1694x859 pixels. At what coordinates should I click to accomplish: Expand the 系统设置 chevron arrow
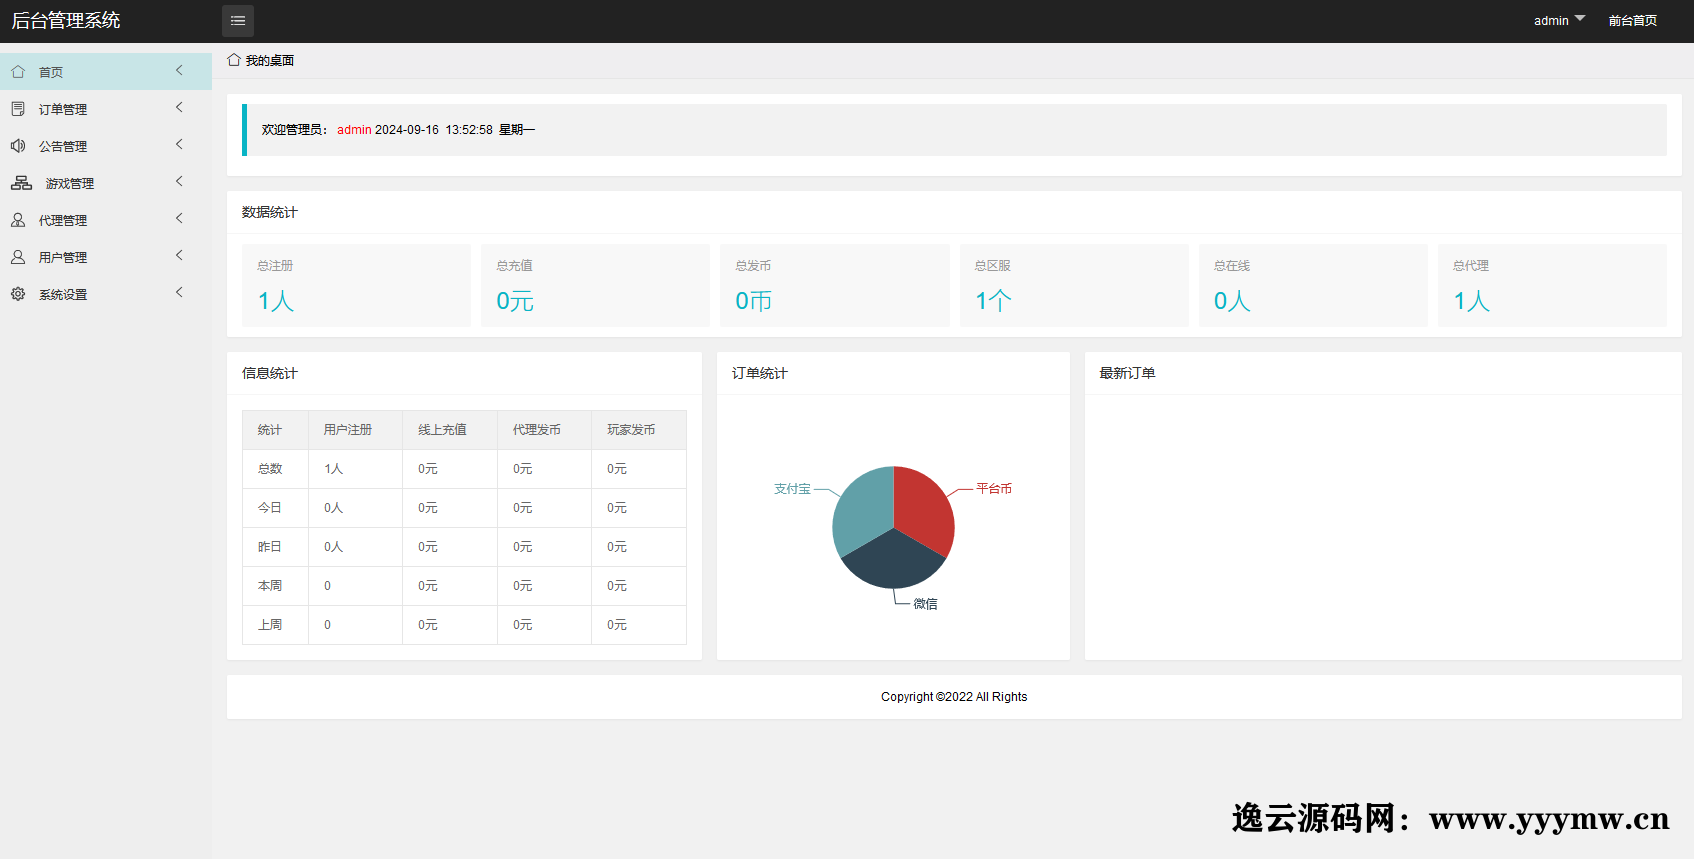pyautogui.click(x=180, y=293)
